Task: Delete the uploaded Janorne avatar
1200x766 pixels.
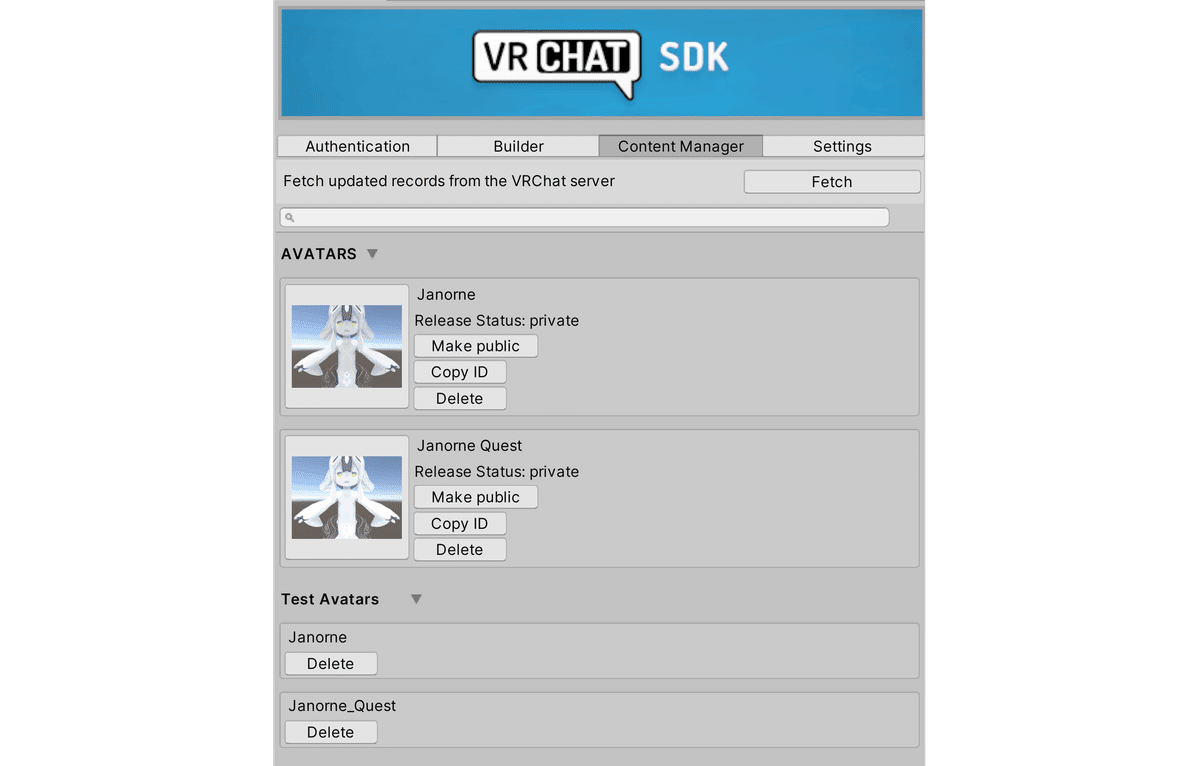Action: (x=459, y=398)
